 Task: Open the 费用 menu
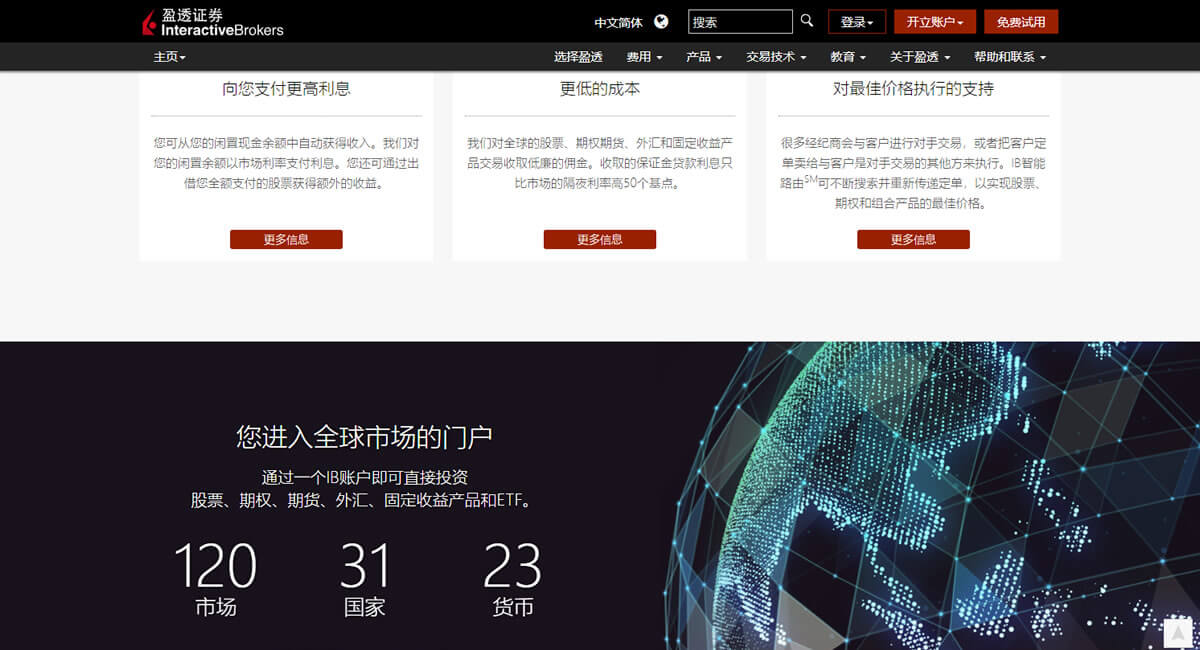[x=644, y=57]
